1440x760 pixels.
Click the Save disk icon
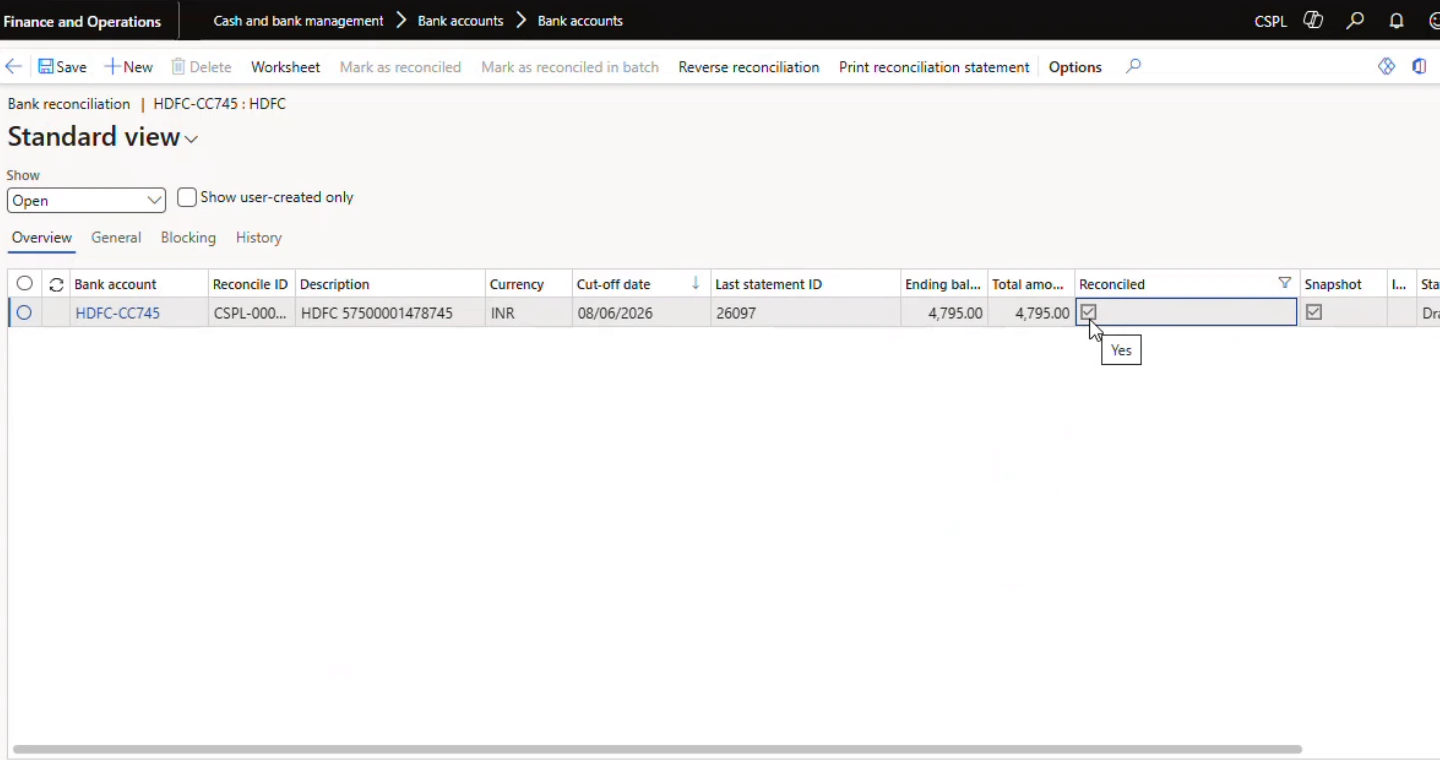click(46, 67)
